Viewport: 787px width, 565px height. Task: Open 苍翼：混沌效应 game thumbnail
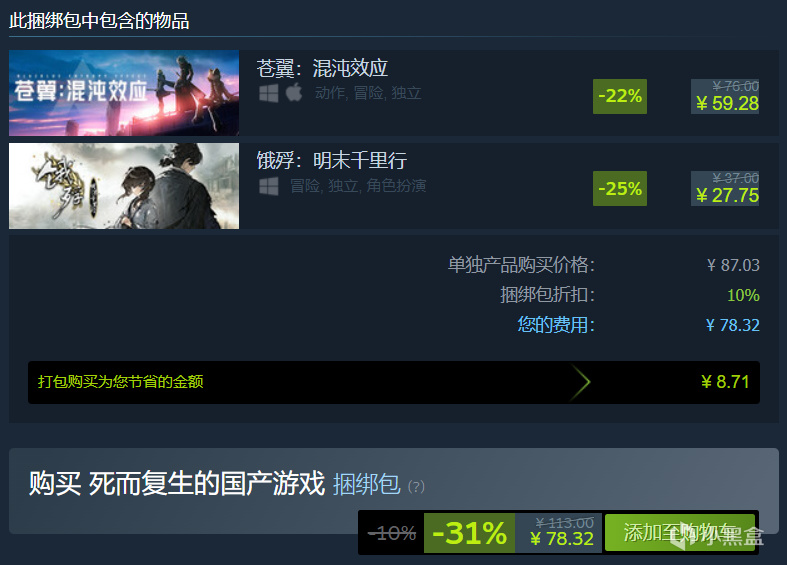124,93
